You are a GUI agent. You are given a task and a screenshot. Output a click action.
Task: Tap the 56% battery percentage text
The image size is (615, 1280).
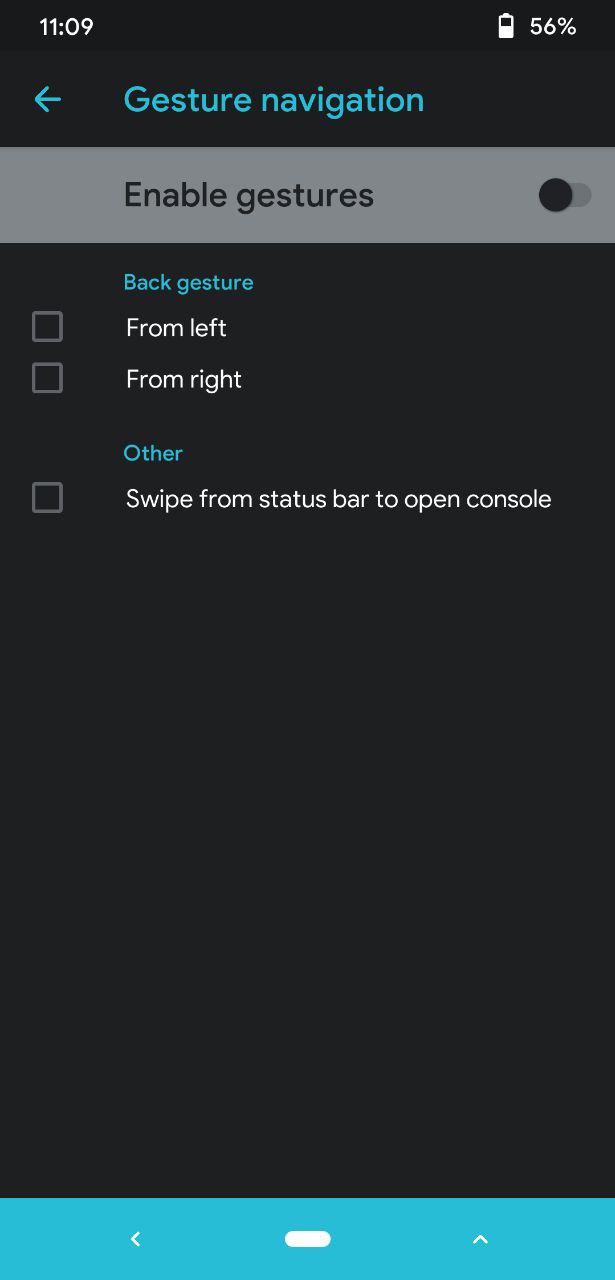(553, 27)
